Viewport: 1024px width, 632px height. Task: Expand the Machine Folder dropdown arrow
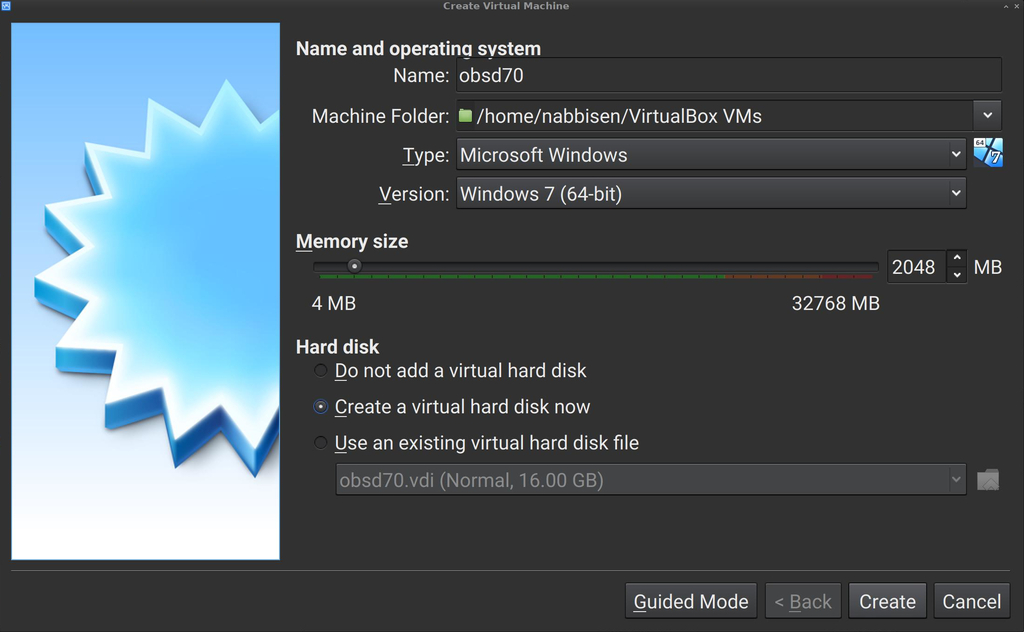(x=987, y=116)
